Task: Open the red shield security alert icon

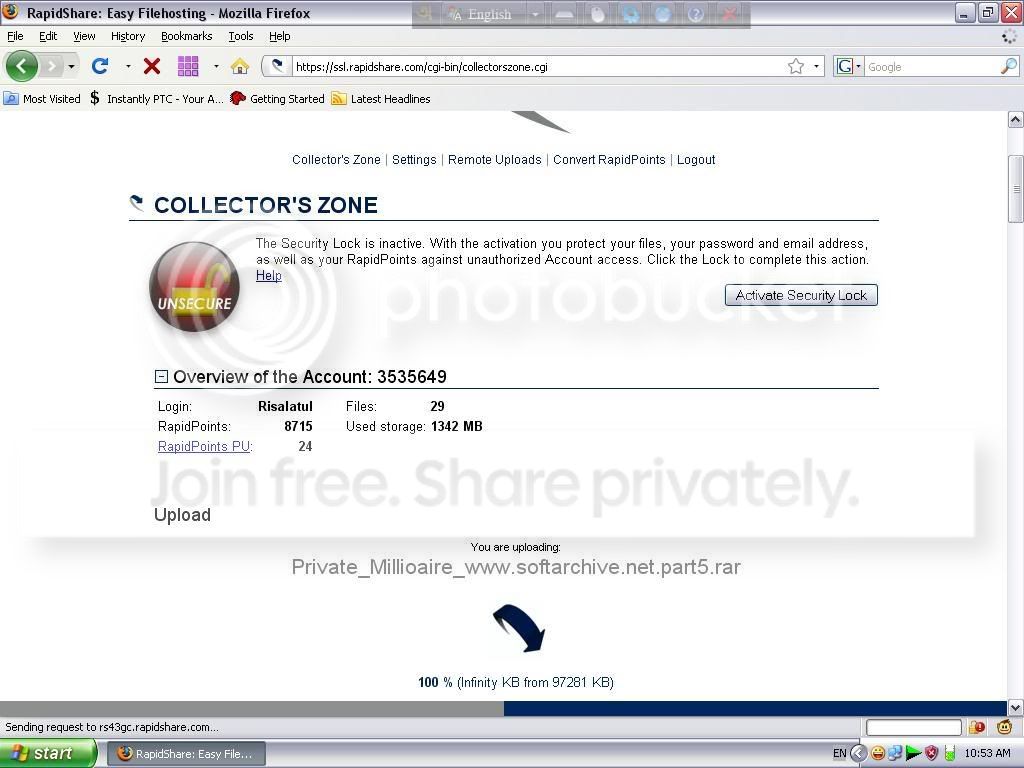Action: click(932, 754)
